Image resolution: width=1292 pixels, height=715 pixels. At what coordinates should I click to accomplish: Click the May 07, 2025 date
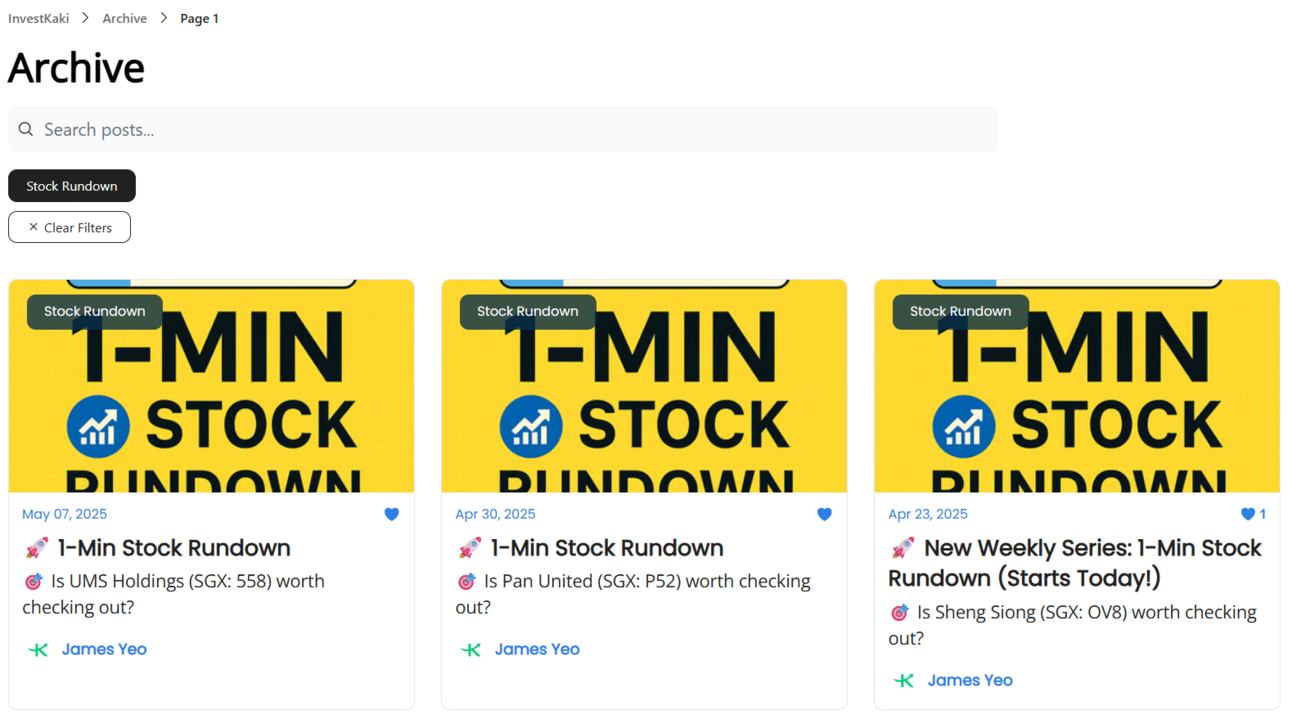pyautogui.click(x=64, y=514)
